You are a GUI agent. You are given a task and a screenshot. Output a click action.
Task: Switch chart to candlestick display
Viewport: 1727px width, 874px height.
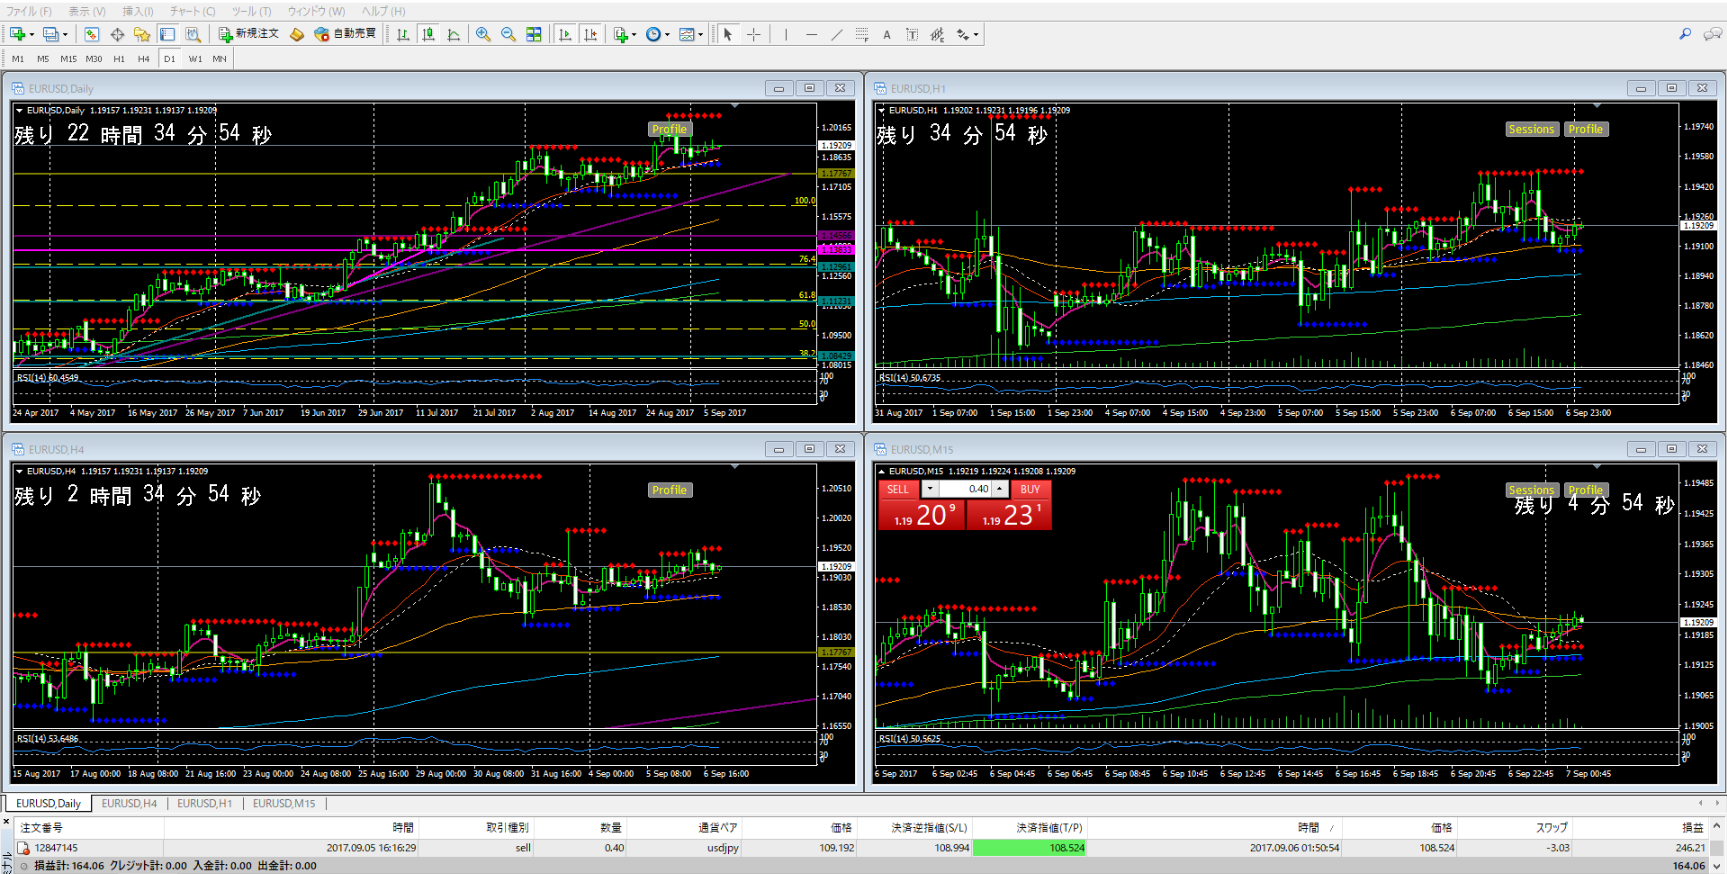[428, 34]
